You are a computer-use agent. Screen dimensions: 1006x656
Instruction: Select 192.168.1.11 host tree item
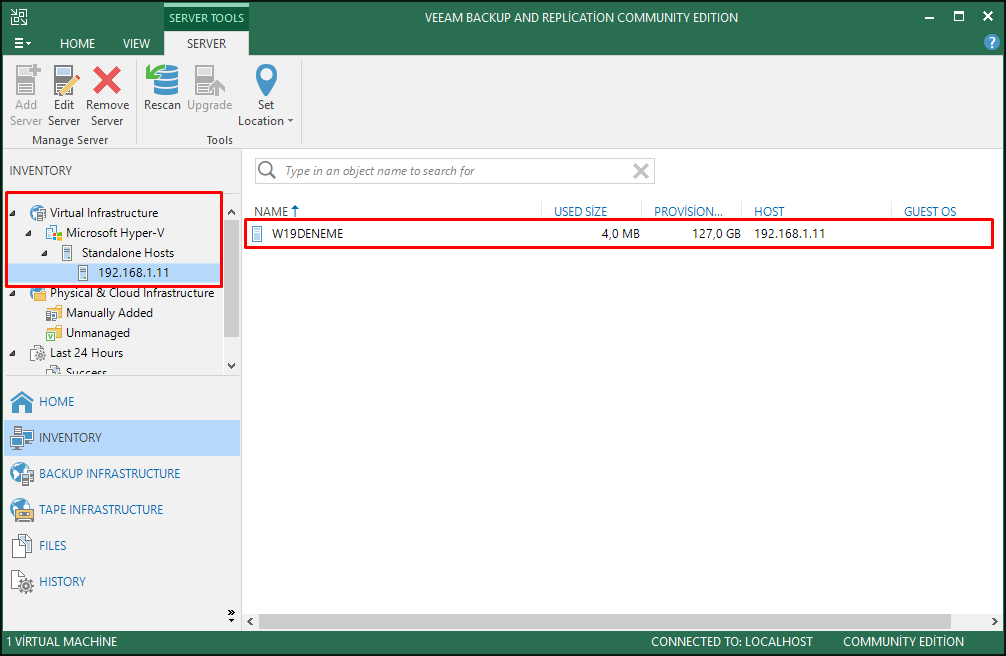point(133,273)
